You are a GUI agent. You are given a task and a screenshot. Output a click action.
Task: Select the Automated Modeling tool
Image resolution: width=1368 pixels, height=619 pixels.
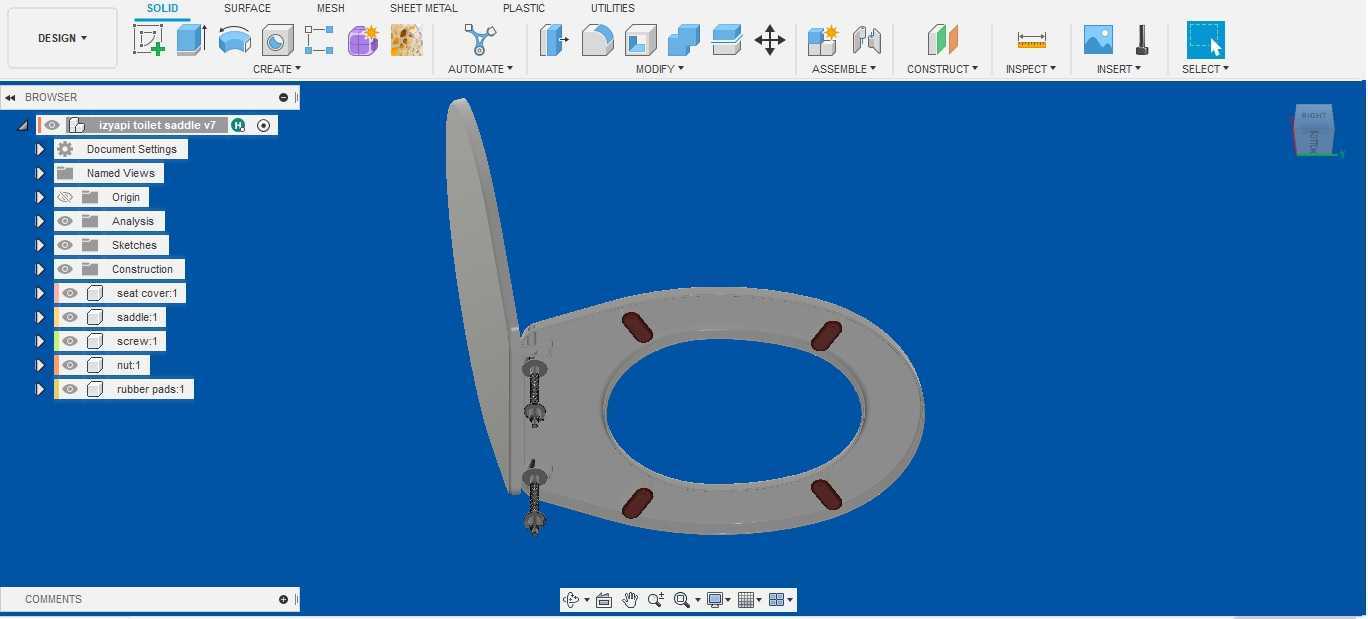480,40
